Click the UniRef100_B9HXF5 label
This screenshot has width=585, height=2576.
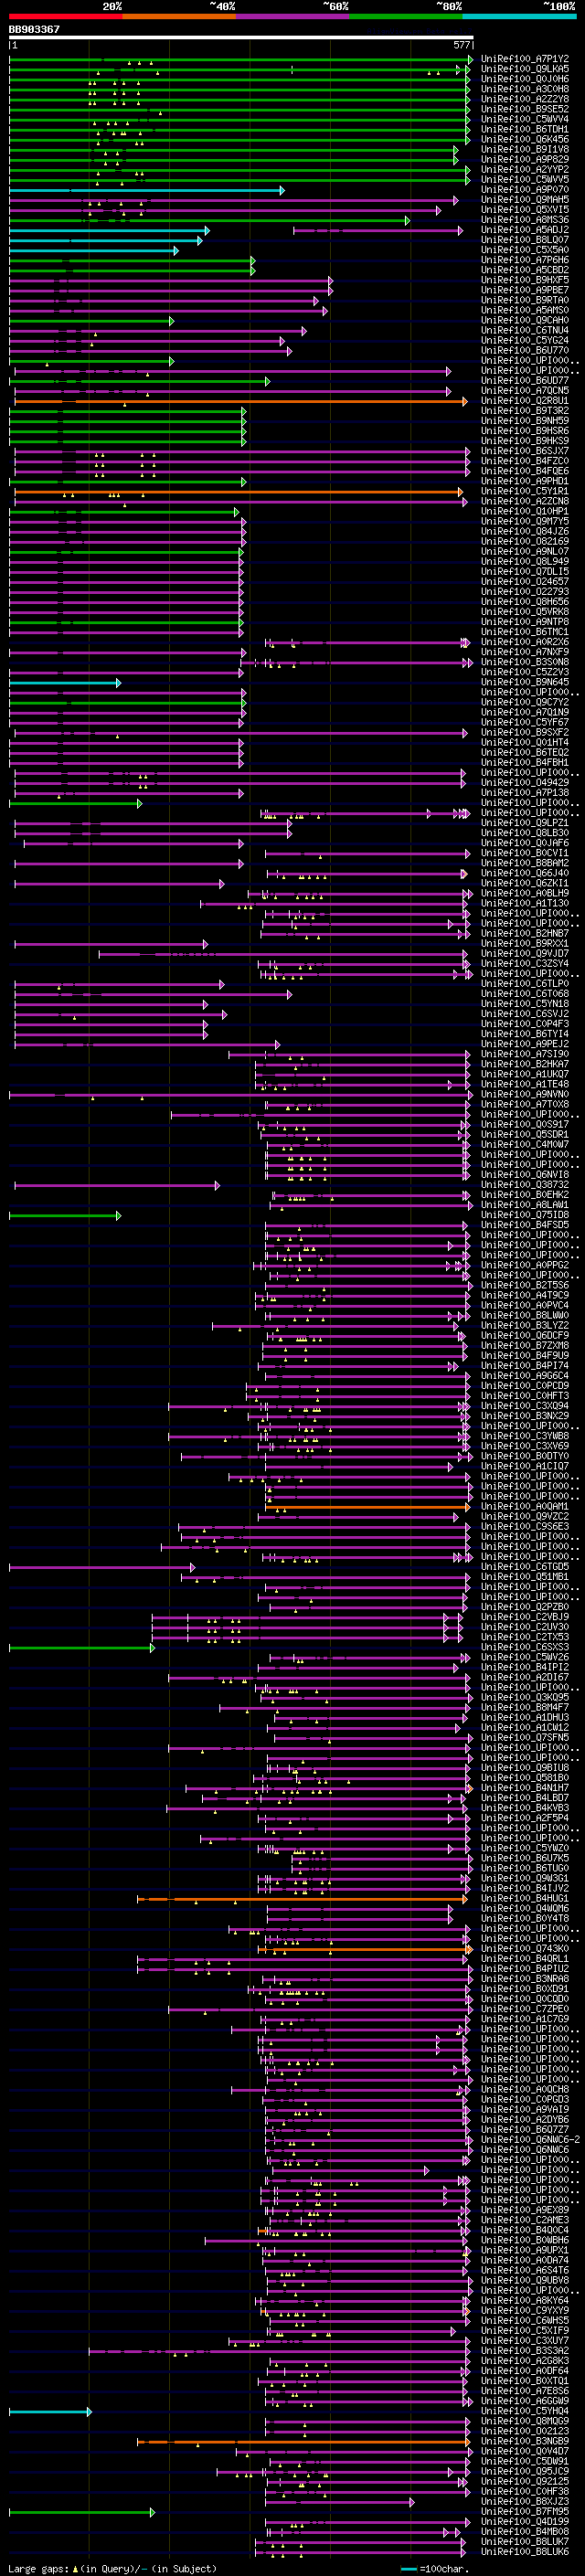point(525,280)
